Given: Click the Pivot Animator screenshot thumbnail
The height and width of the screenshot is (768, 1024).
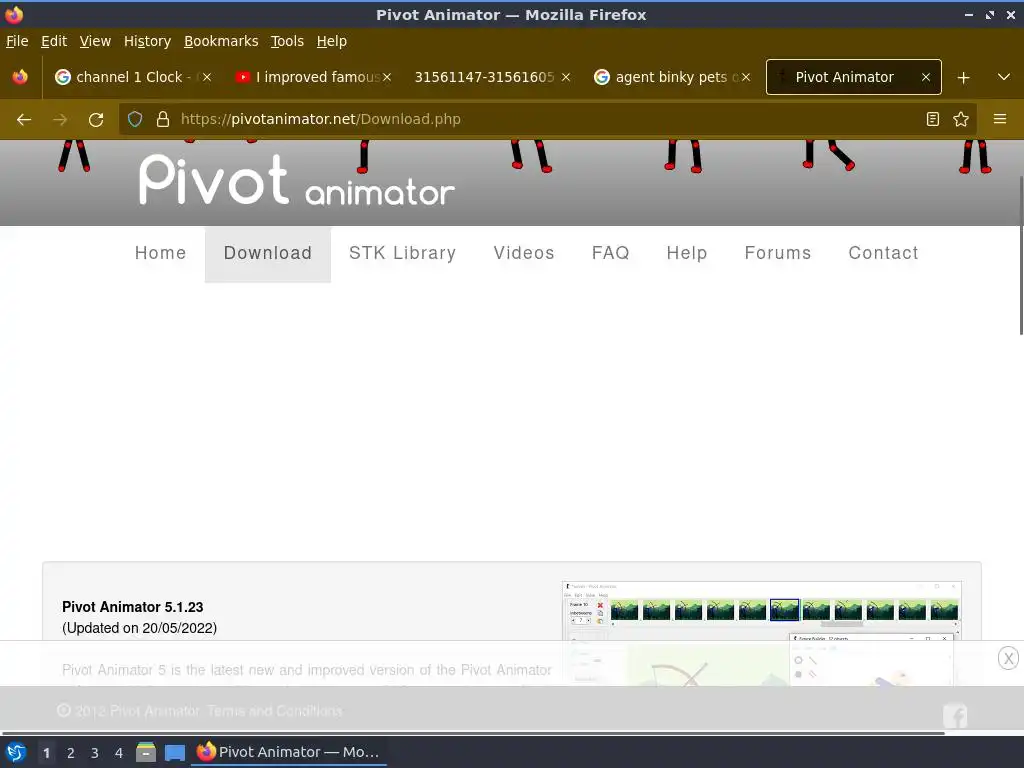Looking at the screenshot, I should pyautogui.click(x=761, y=633).
